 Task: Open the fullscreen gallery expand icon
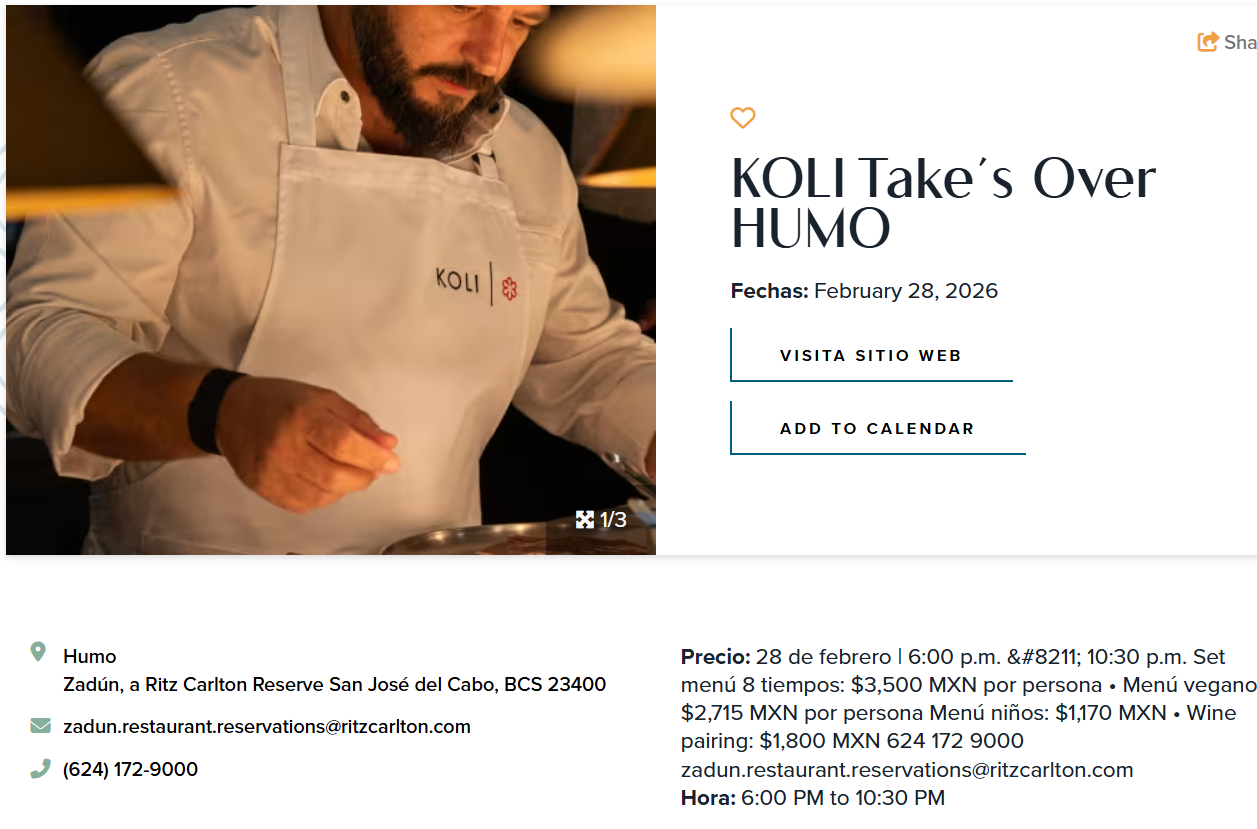(585, 519)
